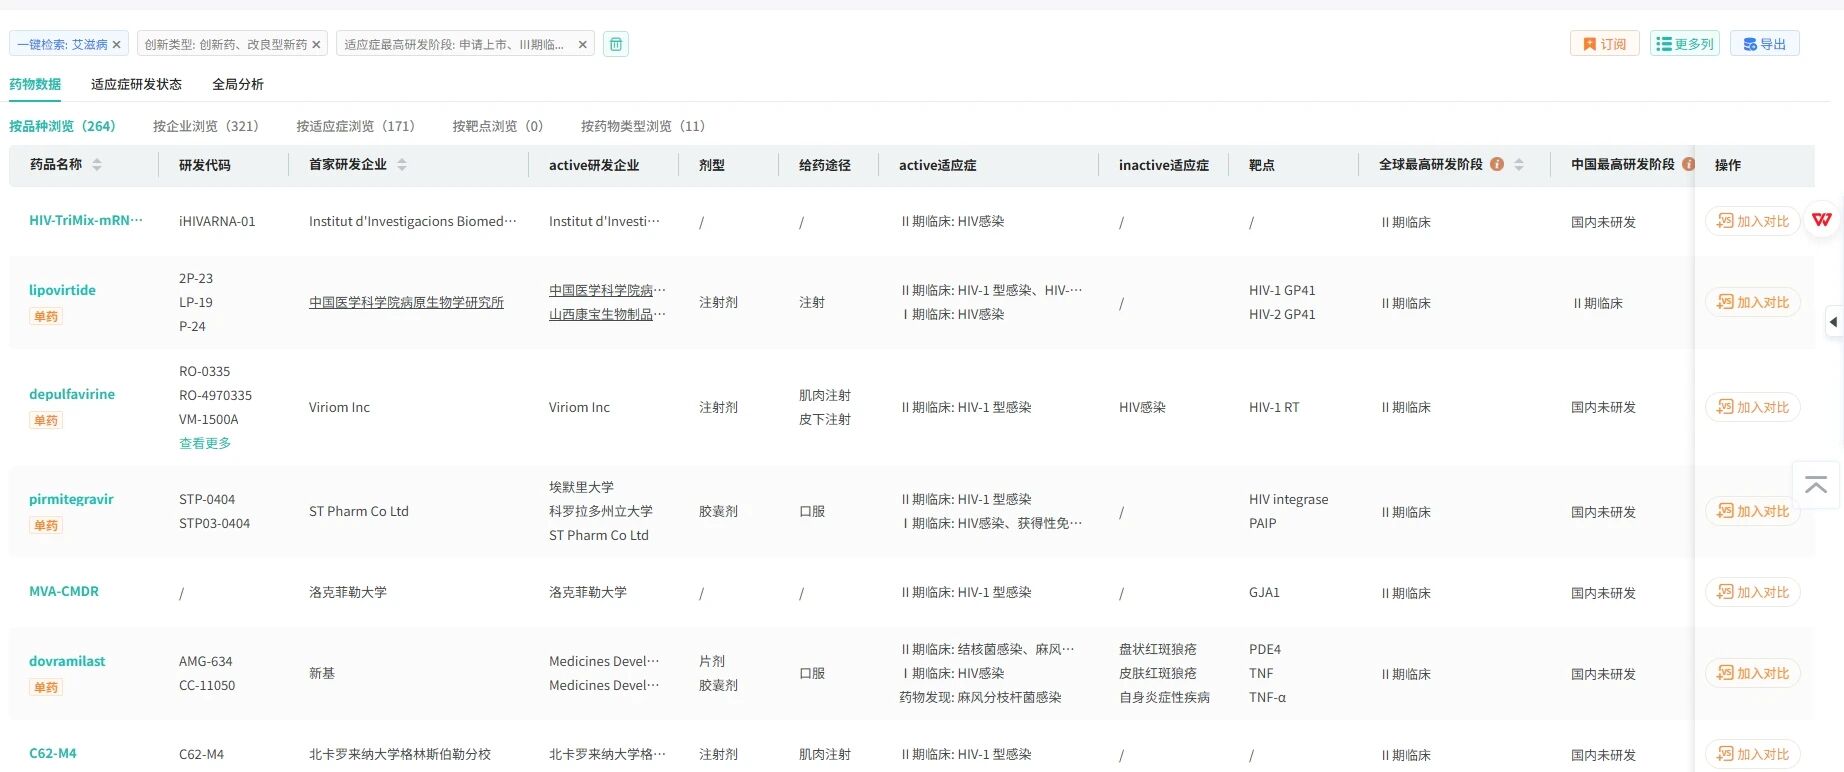Click the scroll-to-top arrow button

pyautogui.click(x=1816, y=485)
